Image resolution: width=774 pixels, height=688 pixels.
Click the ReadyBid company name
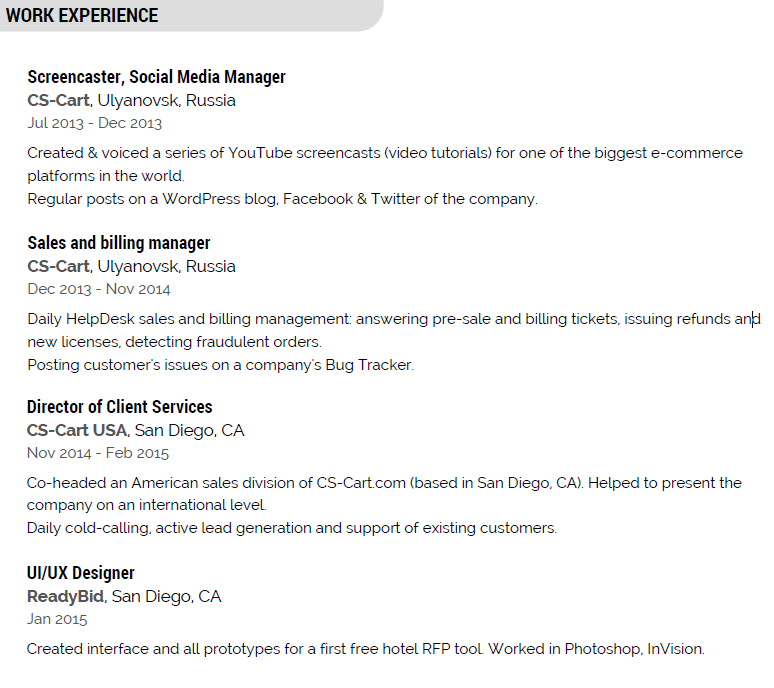pos(65,597)
